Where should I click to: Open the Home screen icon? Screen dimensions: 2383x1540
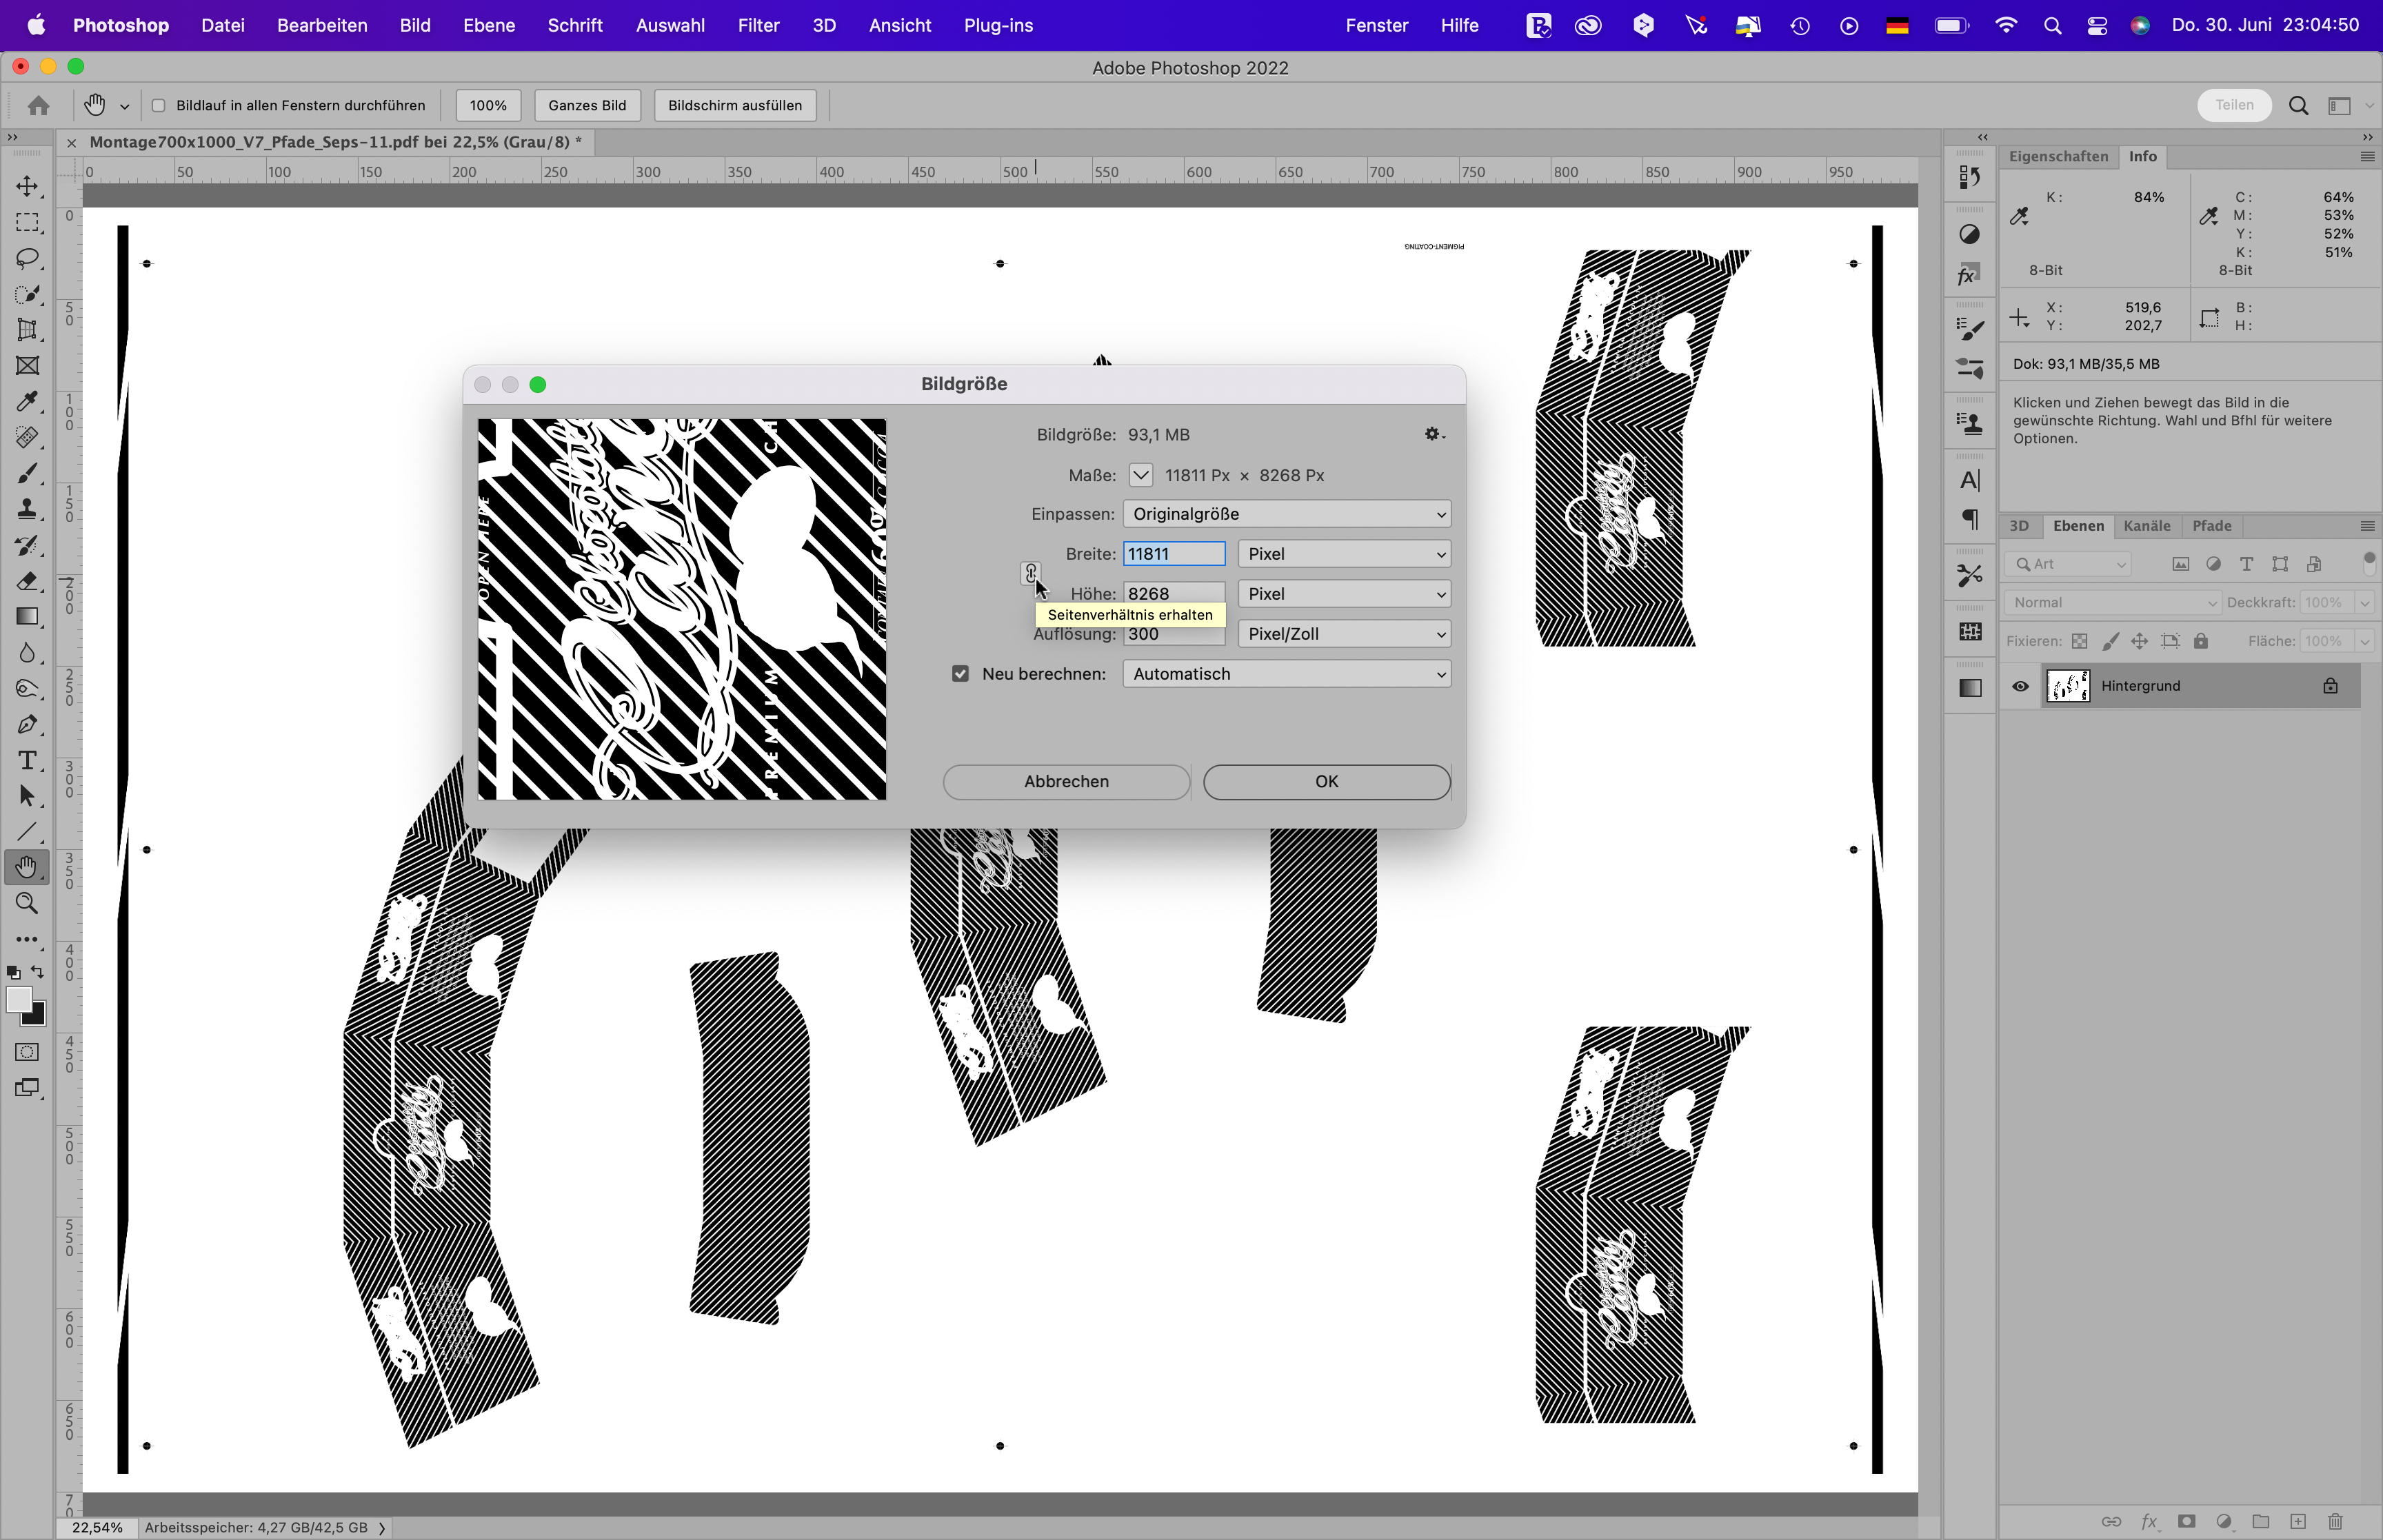(39, 105)
